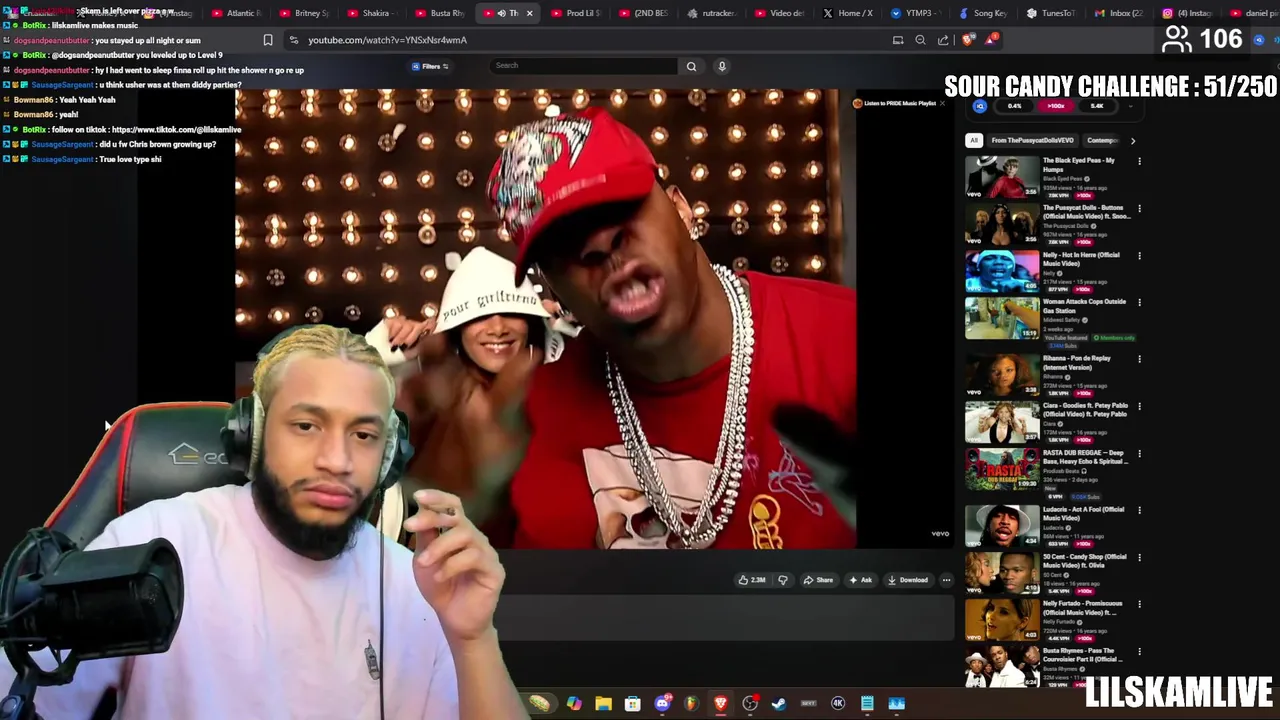Image resolution: width=1280 pixels, height=720 pixels.
Task: Click the blue IQ extension icon
Action: tap(980, 106)
